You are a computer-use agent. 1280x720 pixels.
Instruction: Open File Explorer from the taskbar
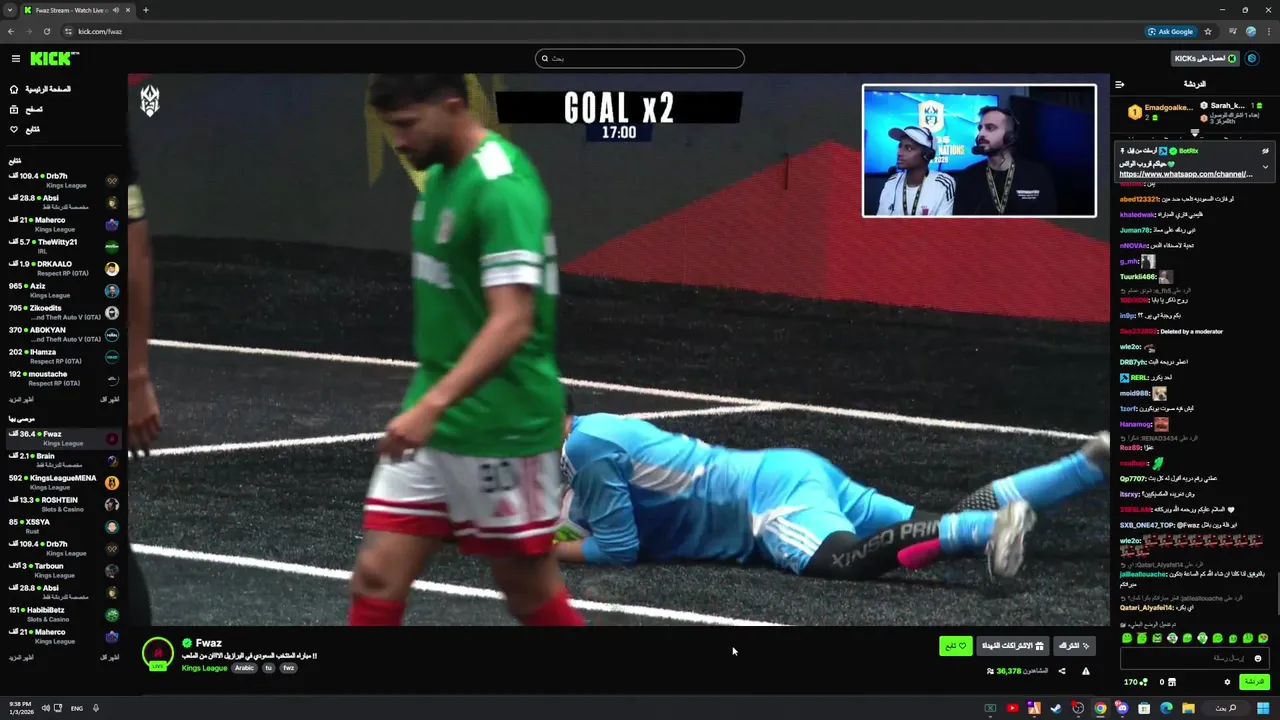coord(1188,708)
